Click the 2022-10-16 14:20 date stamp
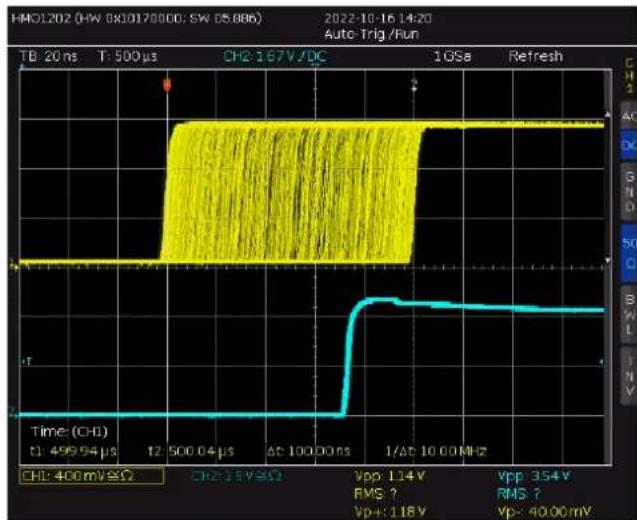Image resolution: width=637 pixels, height=520 pixels. click(377, 18)
